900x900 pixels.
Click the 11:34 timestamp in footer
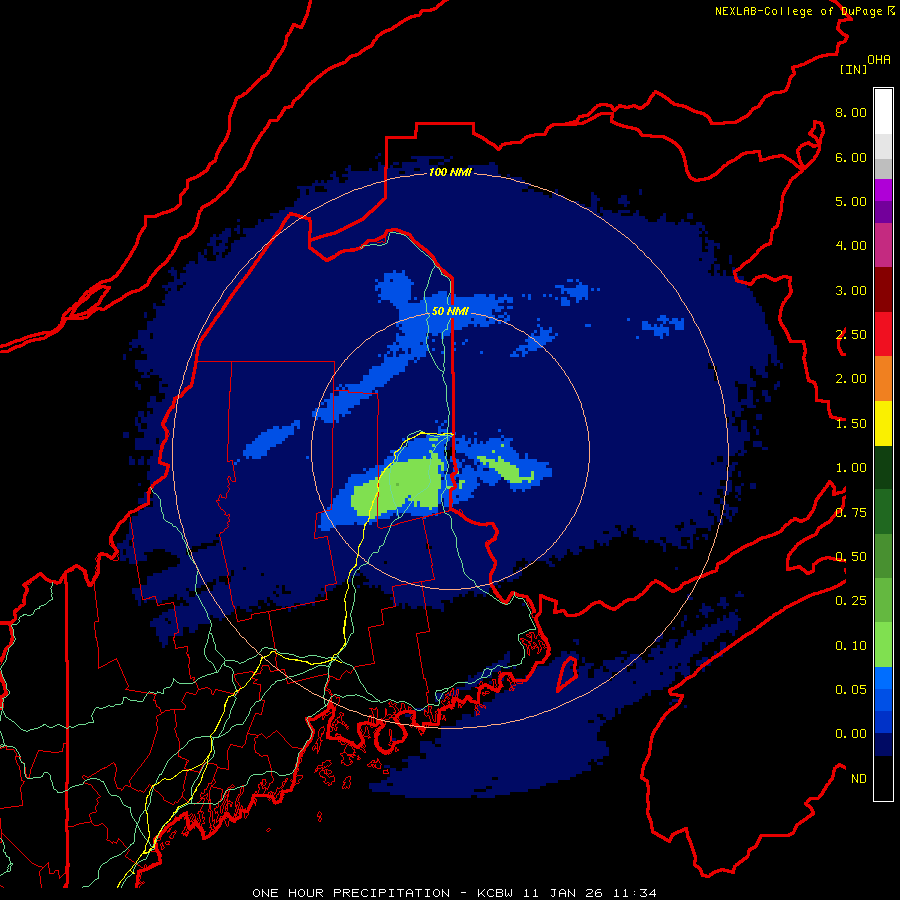pos(634,893)
